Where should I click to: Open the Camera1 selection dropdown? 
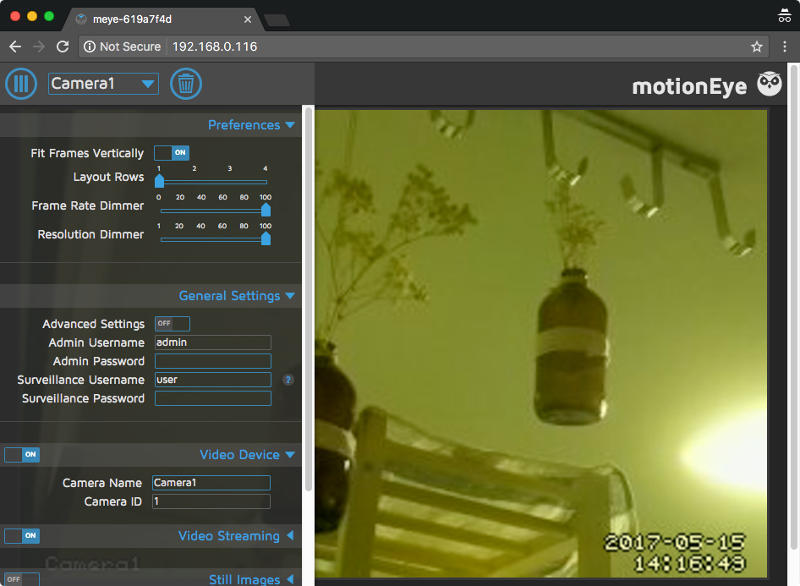click(x=103, y=84)
